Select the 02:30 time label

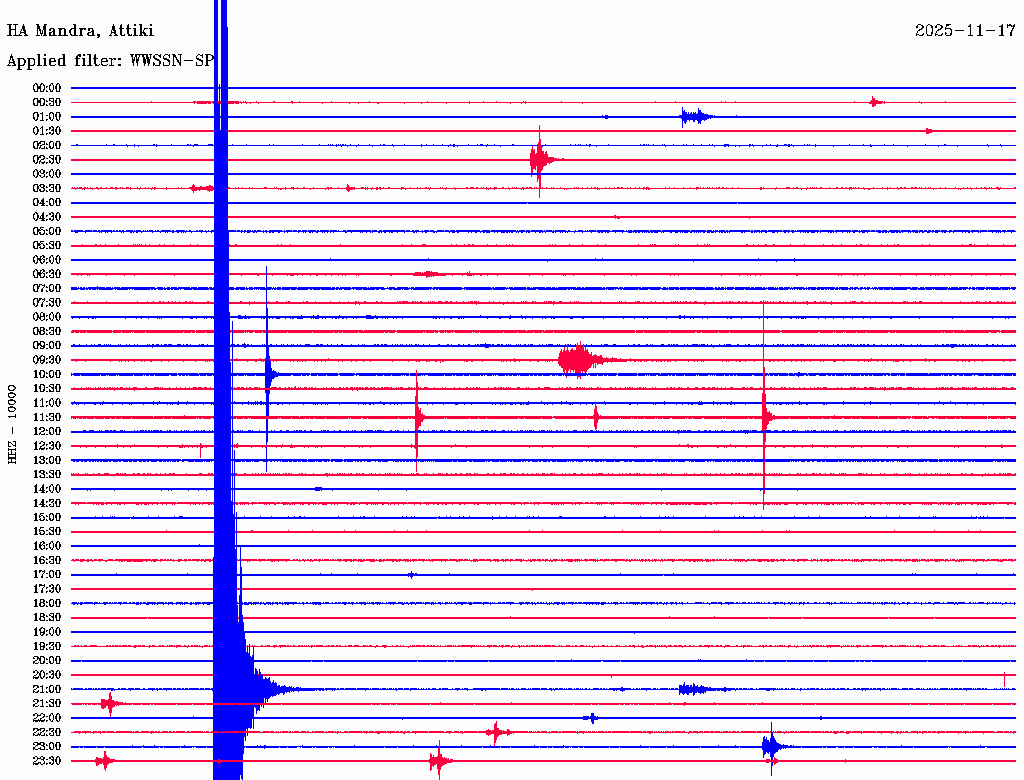(47, 159)
